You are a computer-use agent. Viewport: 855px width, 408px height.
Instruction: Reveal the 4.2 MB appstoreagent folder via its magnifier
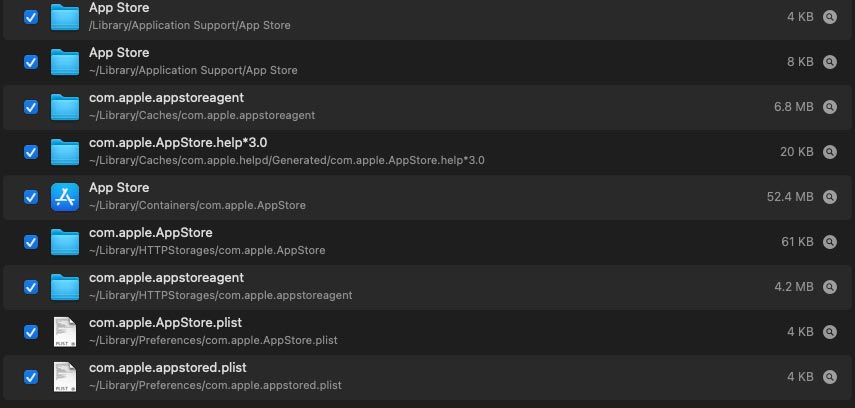[x=829, y=287]
